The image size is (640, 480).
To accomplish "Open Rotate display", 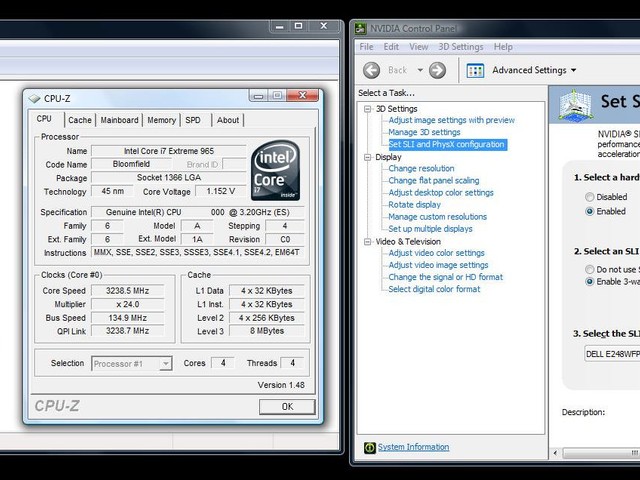I will click(x=414, y=204).
